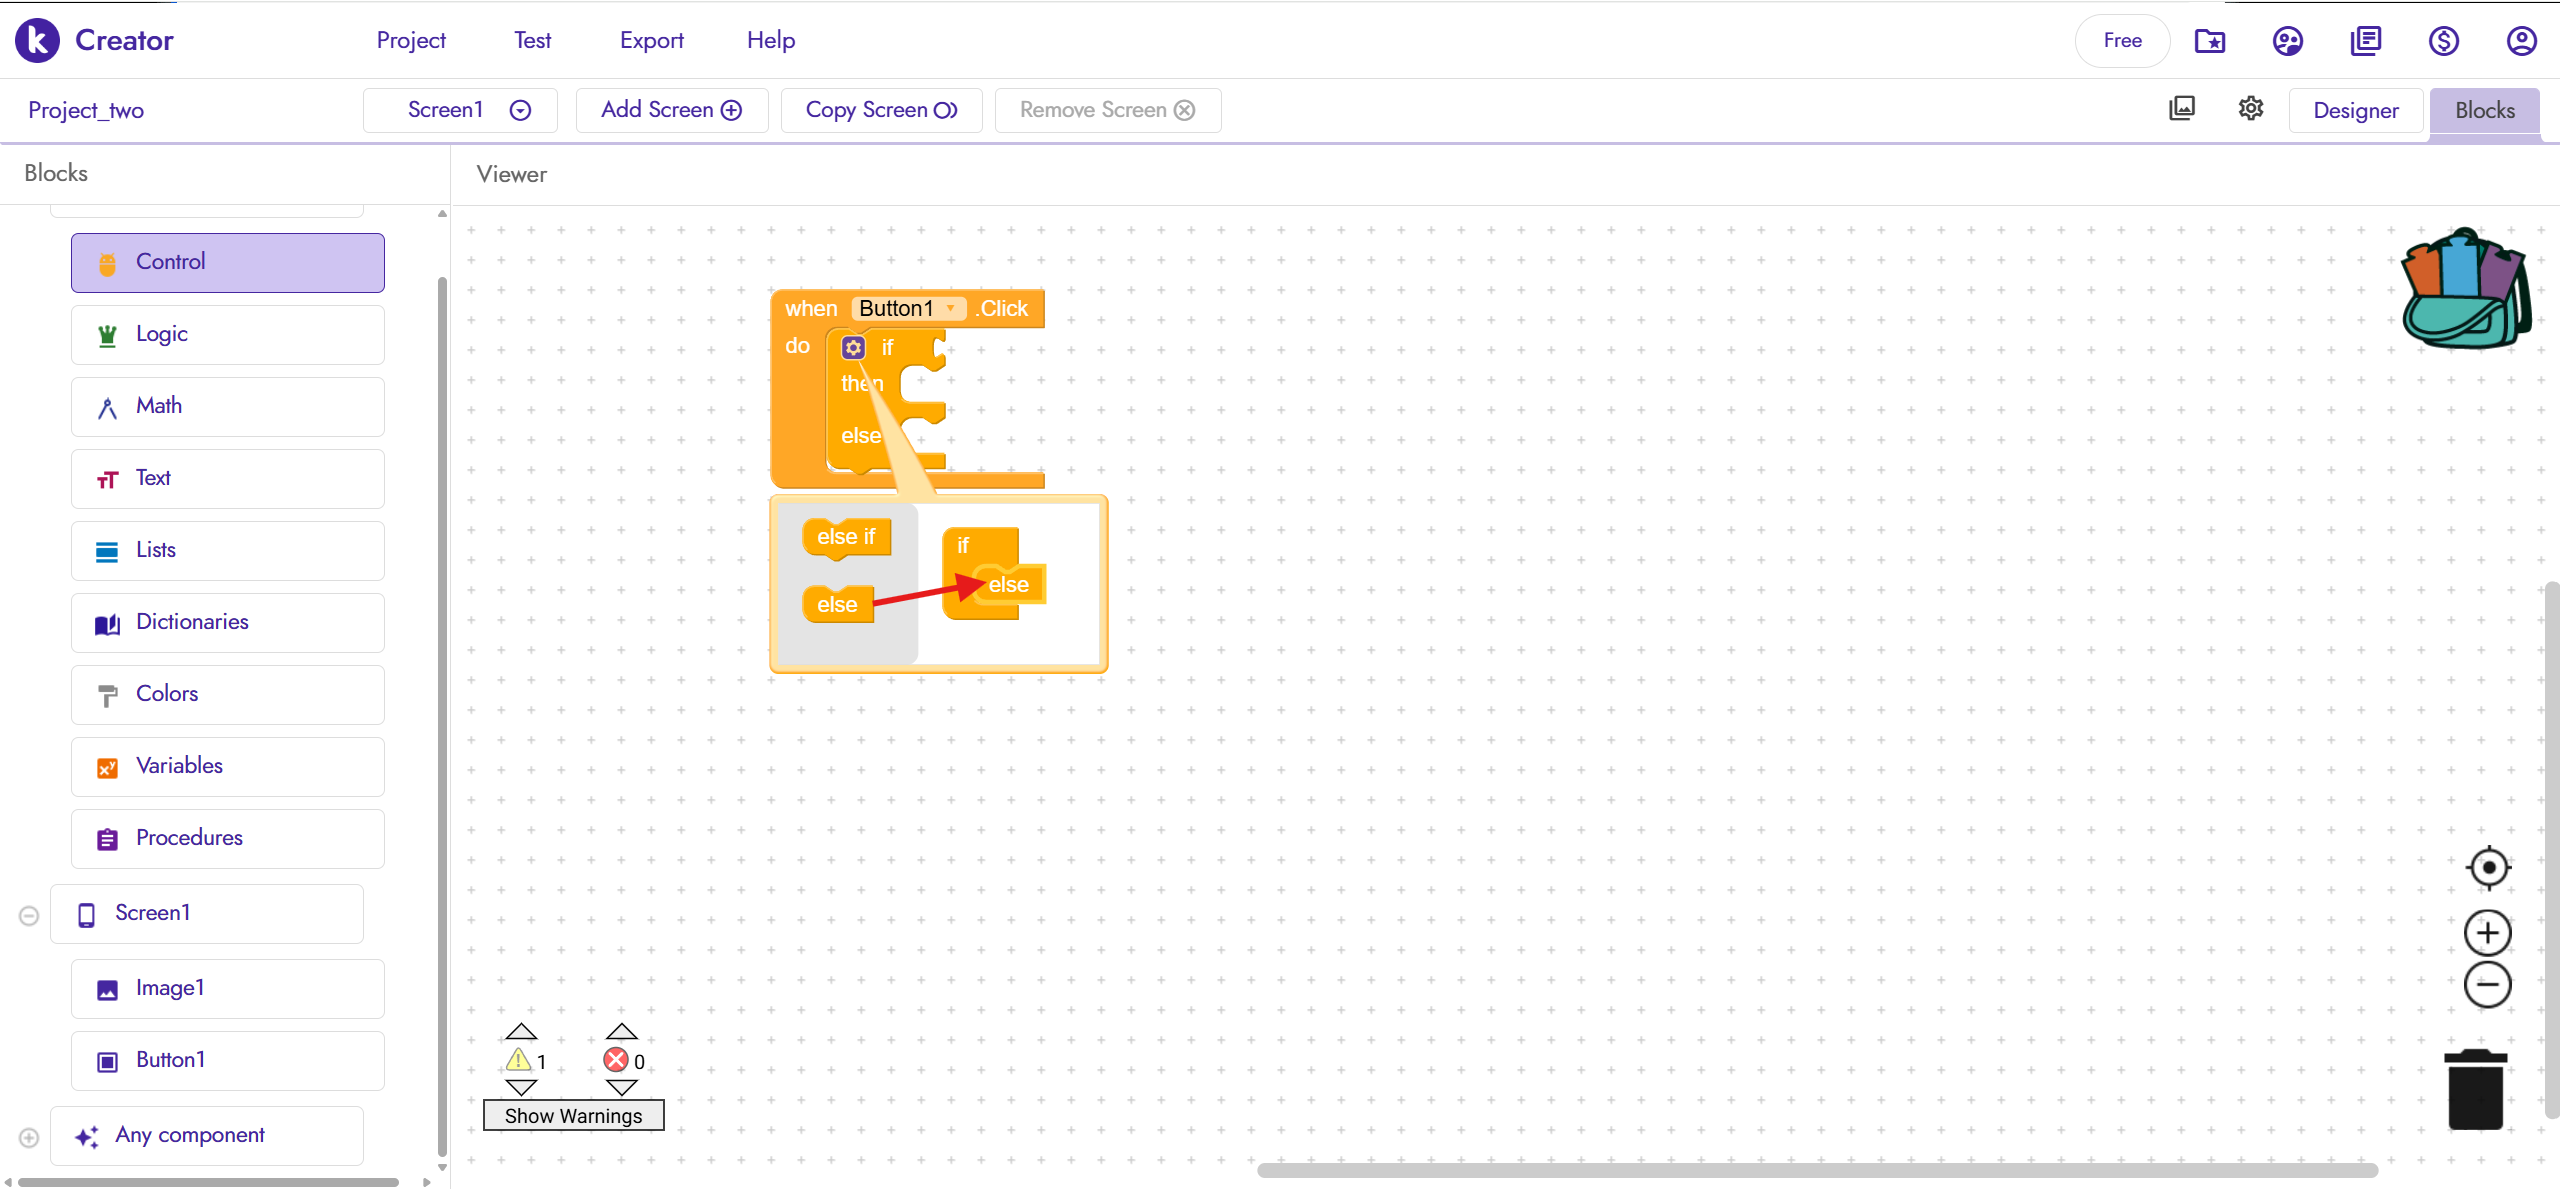Open the Screen1 screen selector dropdown
The width and height of the screenshot is (2560, 1189).
pos(461,110)
